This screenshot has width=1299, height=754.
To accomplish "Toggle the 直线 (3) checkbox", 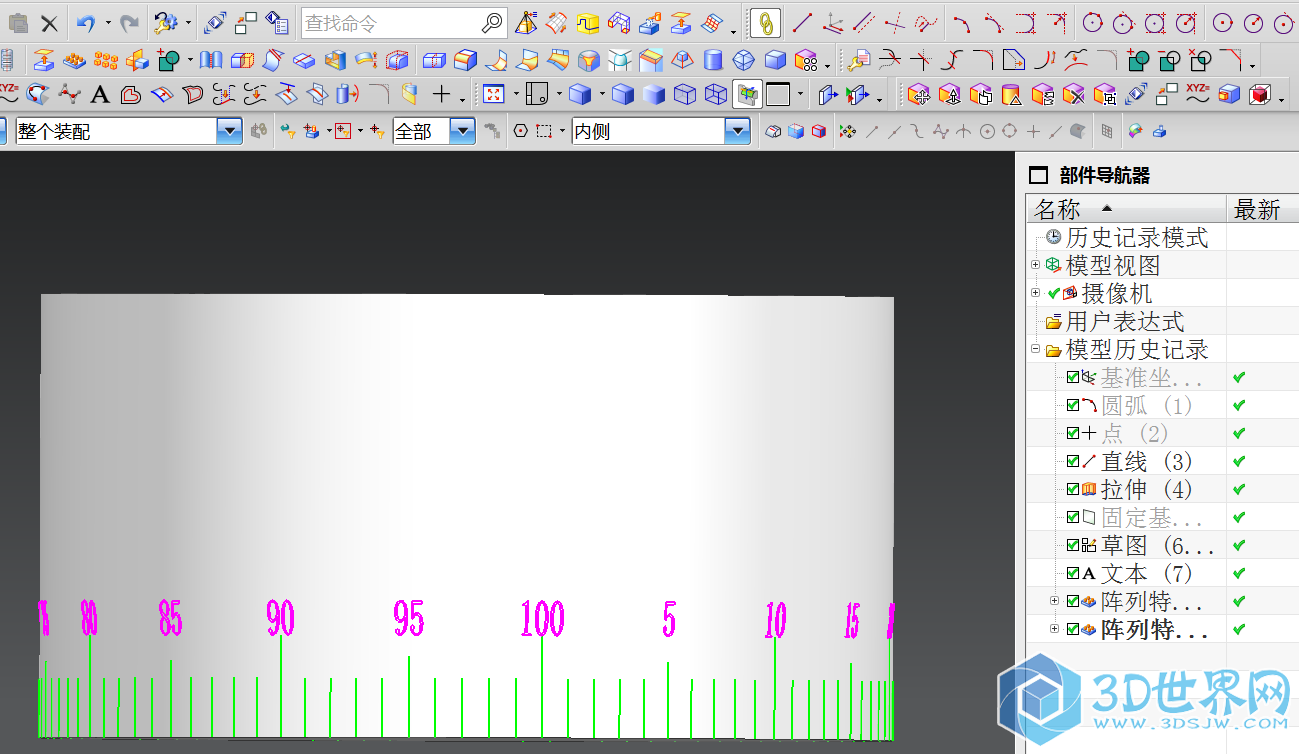I will tap(1072, 461).
